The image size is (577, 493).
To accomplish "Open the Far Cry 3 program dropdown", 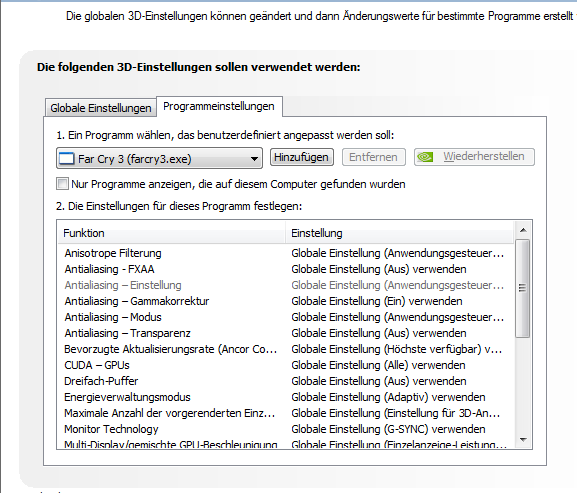I will click(x=159, y=159).
